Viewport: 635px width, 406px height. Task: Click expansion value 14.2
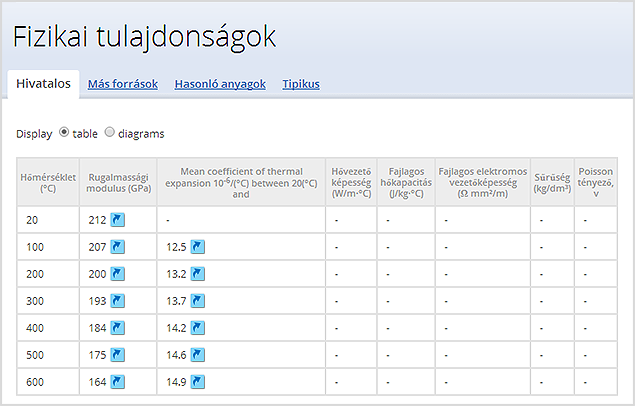pos(176,328)
